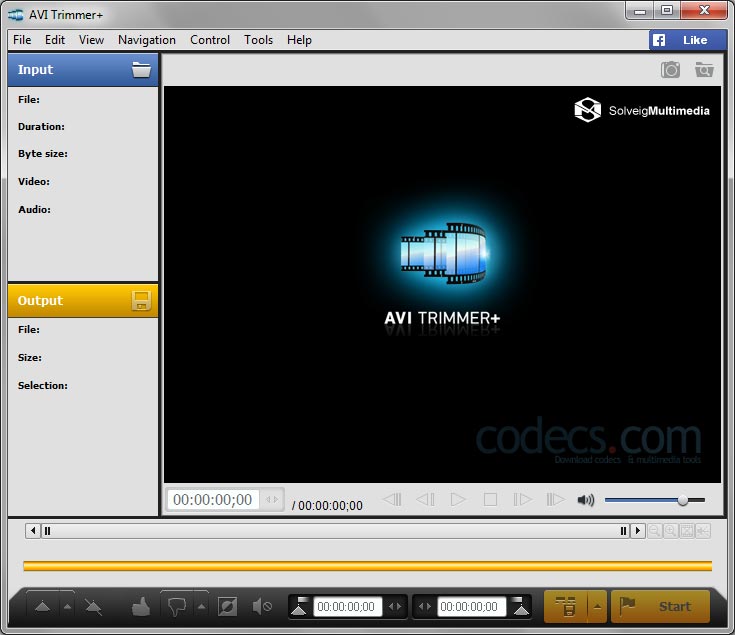Click the SolveigMultimedia logo
735x635 pixels.
pyautogui.click(x=642, y=110)
